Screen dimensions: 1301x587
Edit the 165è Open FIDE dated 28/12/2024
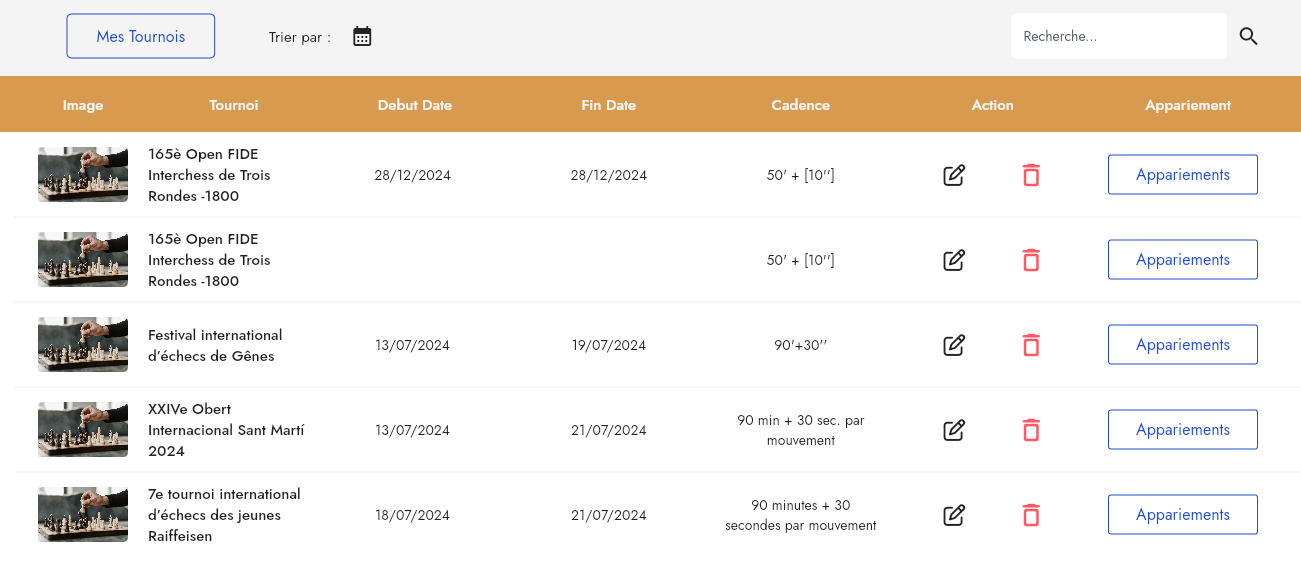tap(954, 175)
